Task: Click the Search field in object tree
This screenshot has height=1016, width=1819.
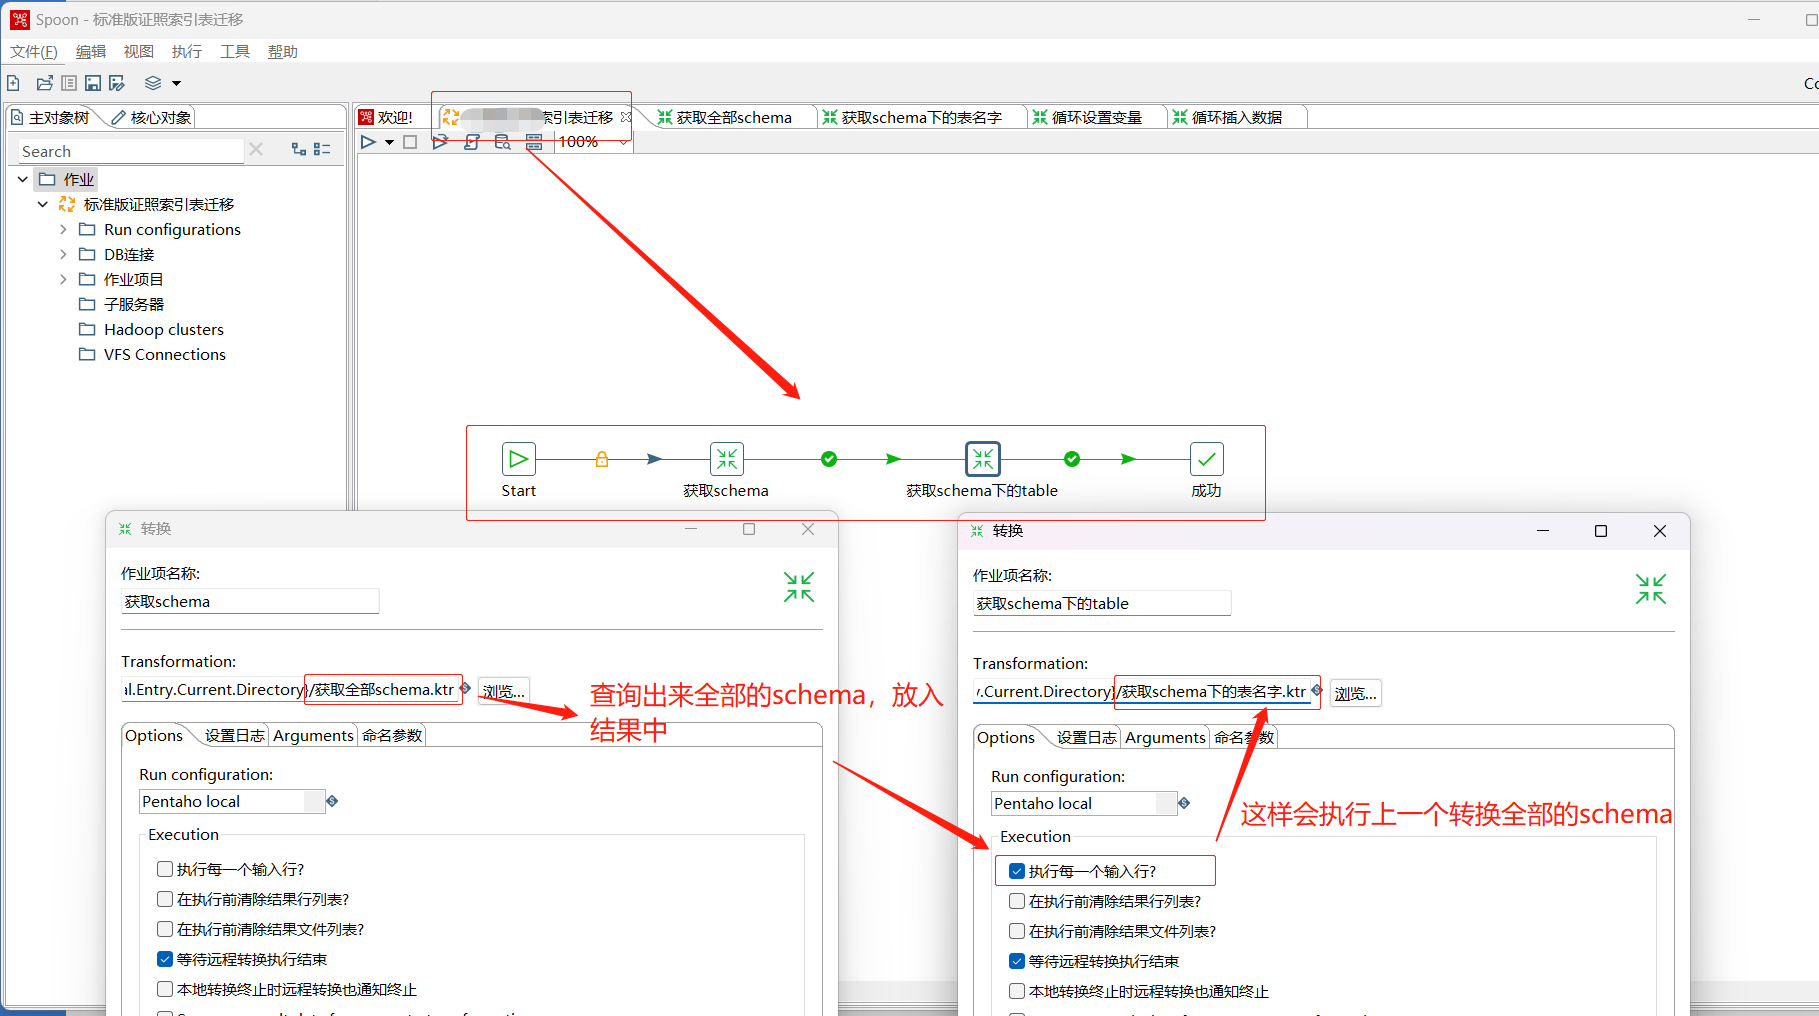Action: tap(130, 151)
